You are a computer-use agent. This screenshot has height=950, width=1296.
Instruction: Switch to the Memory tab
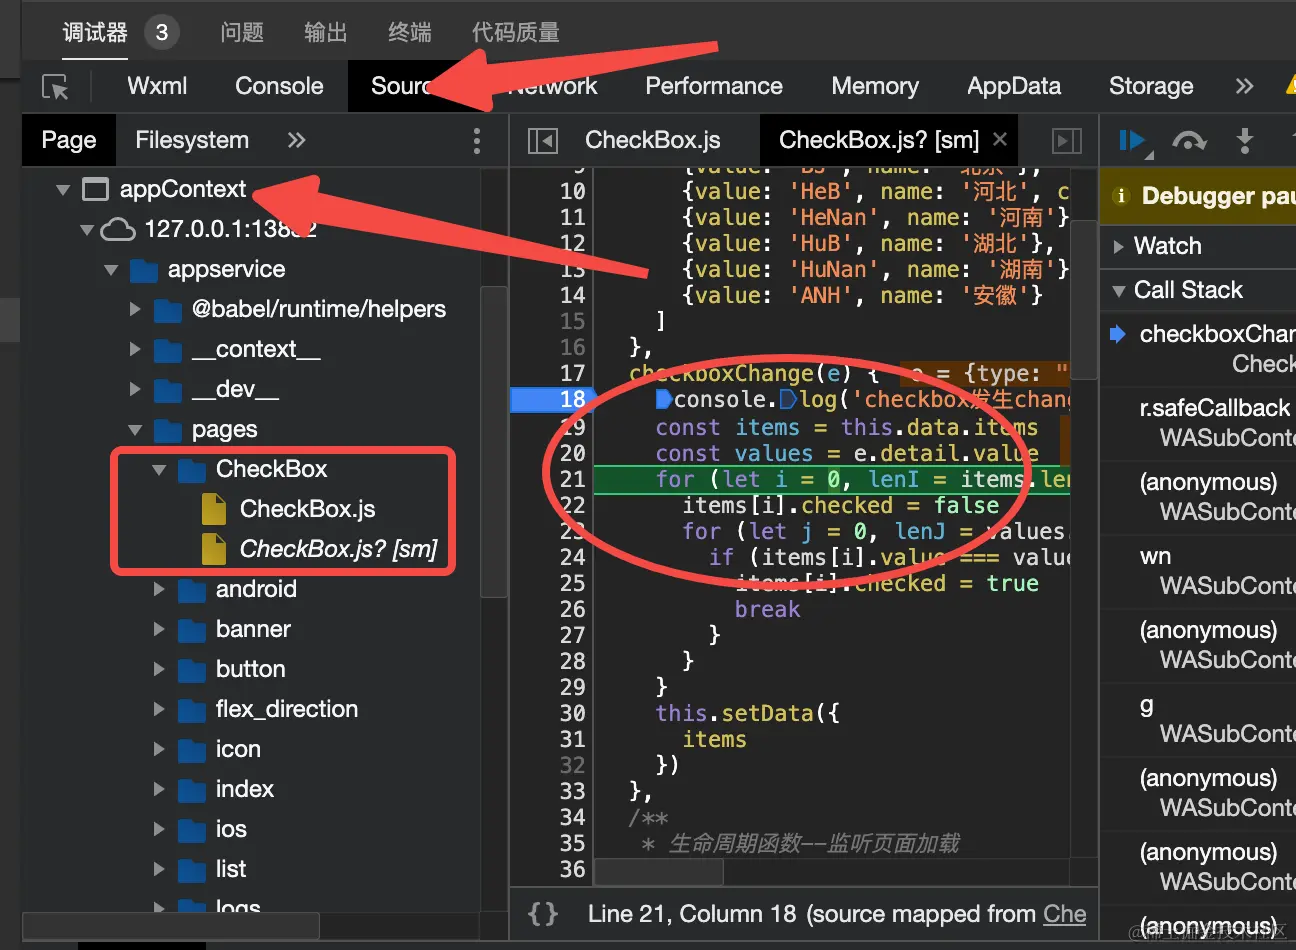pyautogui.click(x=875, y=86)
